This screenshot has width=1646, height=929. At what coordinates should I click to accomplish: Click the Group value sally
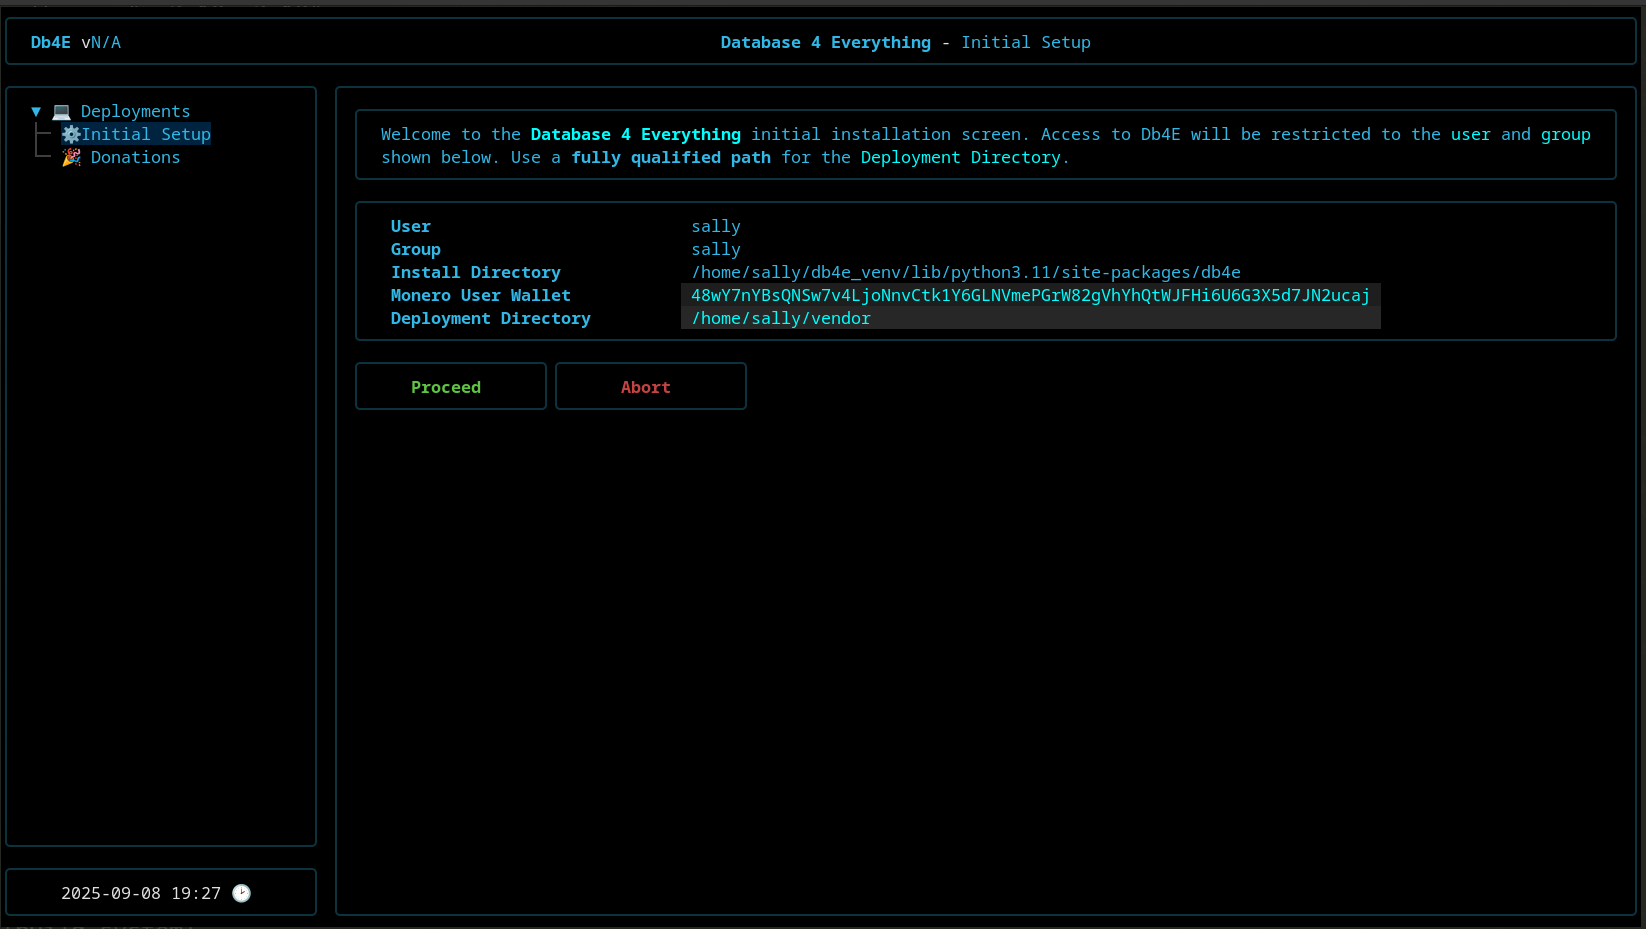coord(716,250)
